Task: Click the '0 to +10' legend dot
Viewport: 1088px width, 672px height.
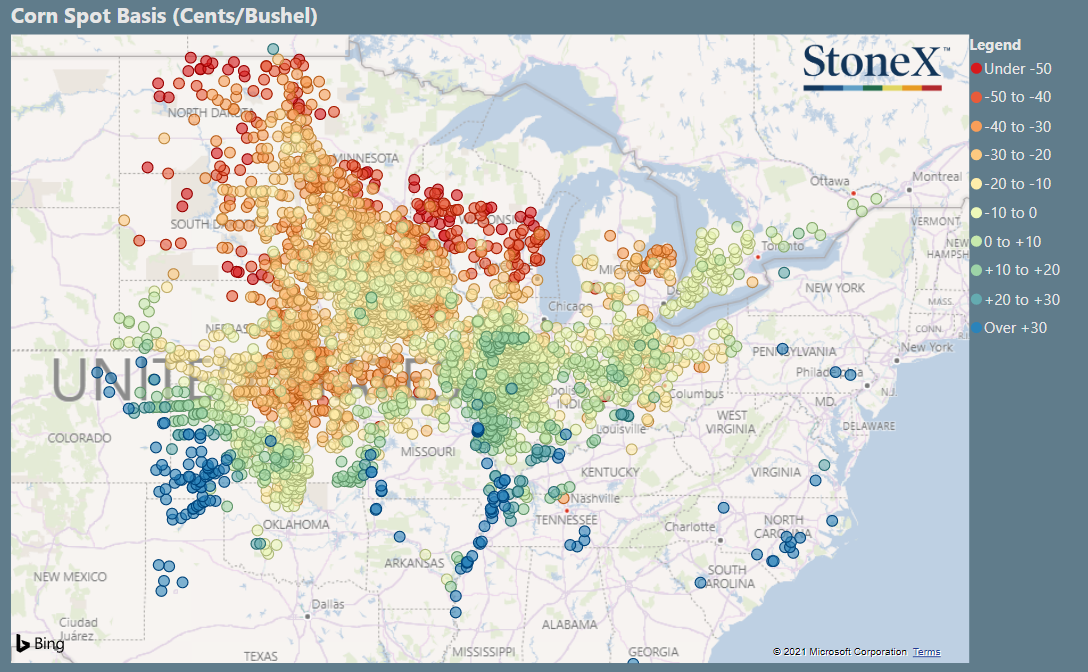Action: coord(976,242)
